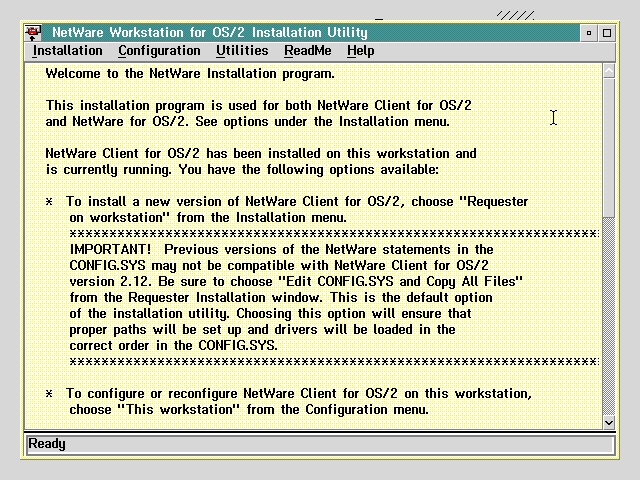This screenshot has height=480, width=640.
Task: Open the ReadMe menu
Action: (x=308, y=51)
